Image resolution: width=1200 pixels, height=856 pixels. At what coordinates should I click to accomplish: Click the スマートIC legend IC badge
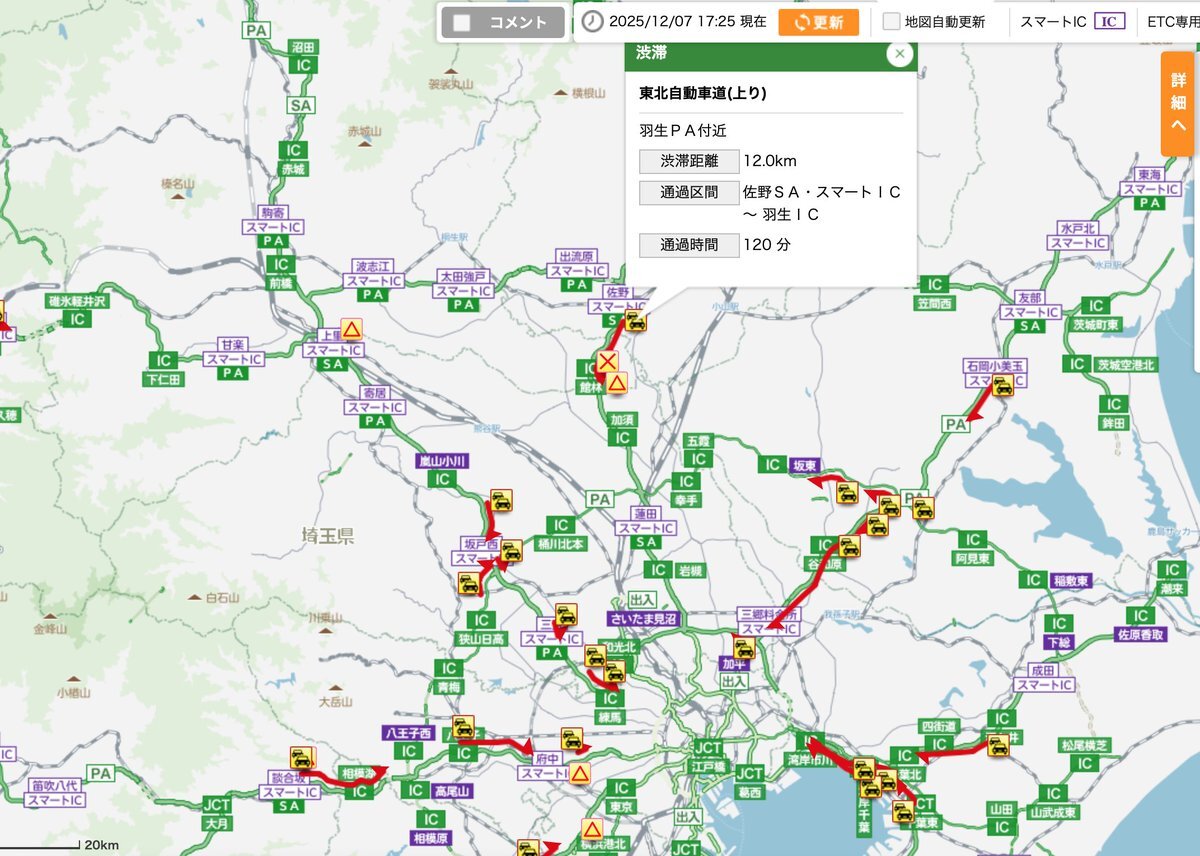click(1109, 22)
